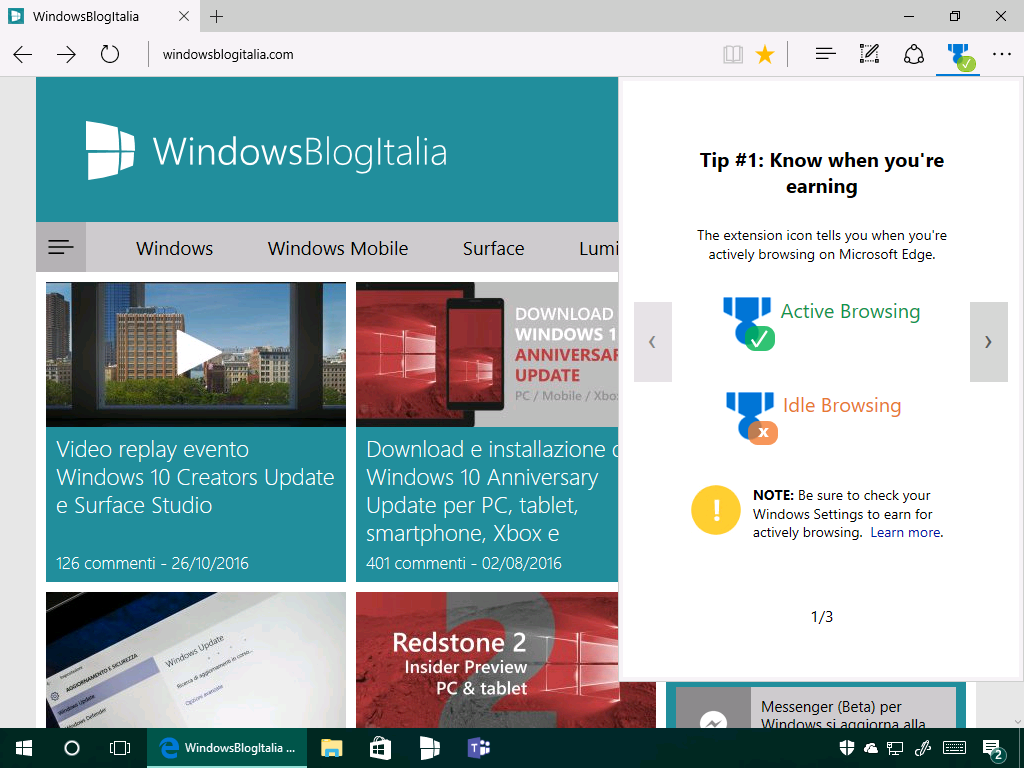Open the network tray icon

click(x=895, y=748)
